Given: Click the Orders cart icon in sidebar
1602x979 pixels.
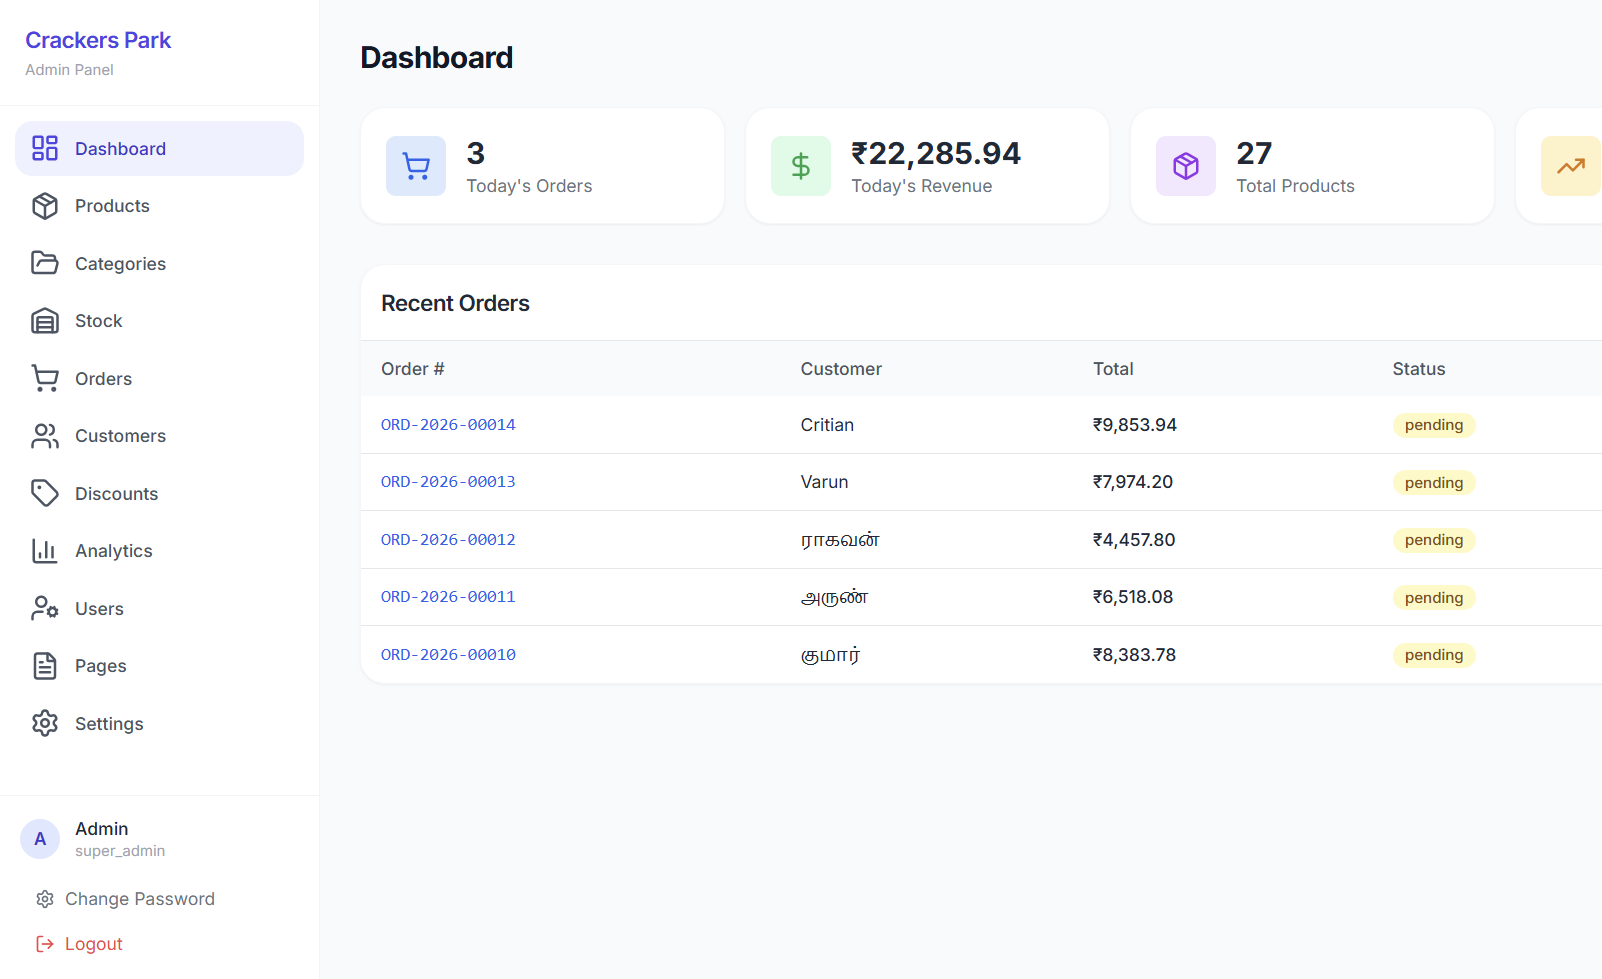Looking at the screenshot, I should click(45, 378).
